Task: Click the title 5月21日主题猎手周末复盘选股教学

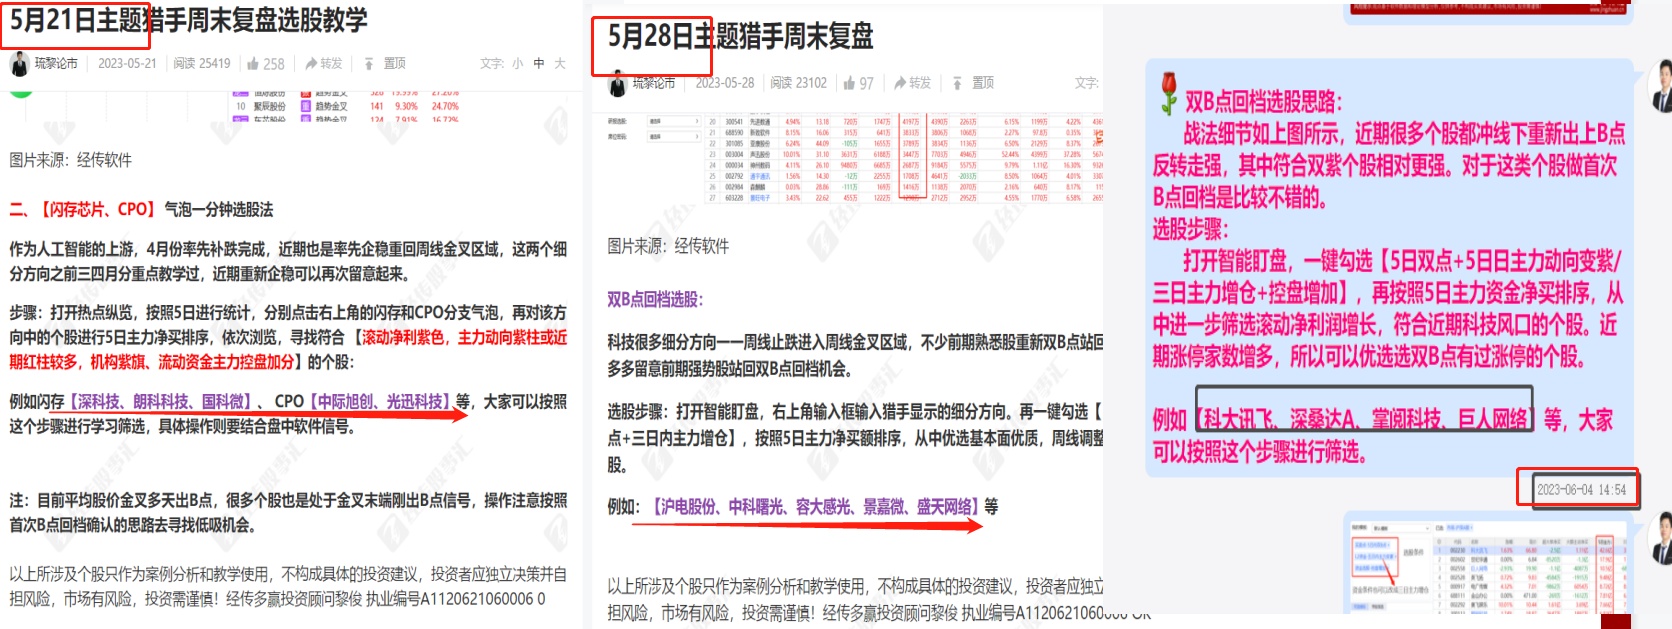Action: 188,21
